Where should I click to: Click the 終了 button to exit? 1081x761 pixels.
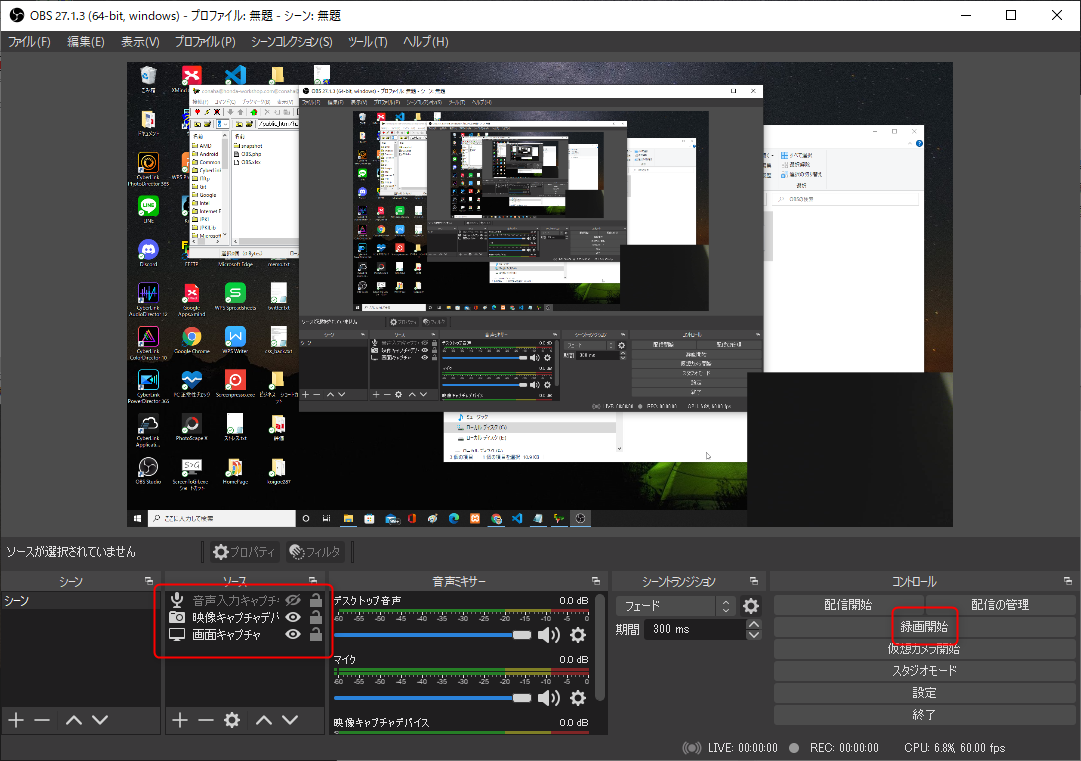click(925, 715)
